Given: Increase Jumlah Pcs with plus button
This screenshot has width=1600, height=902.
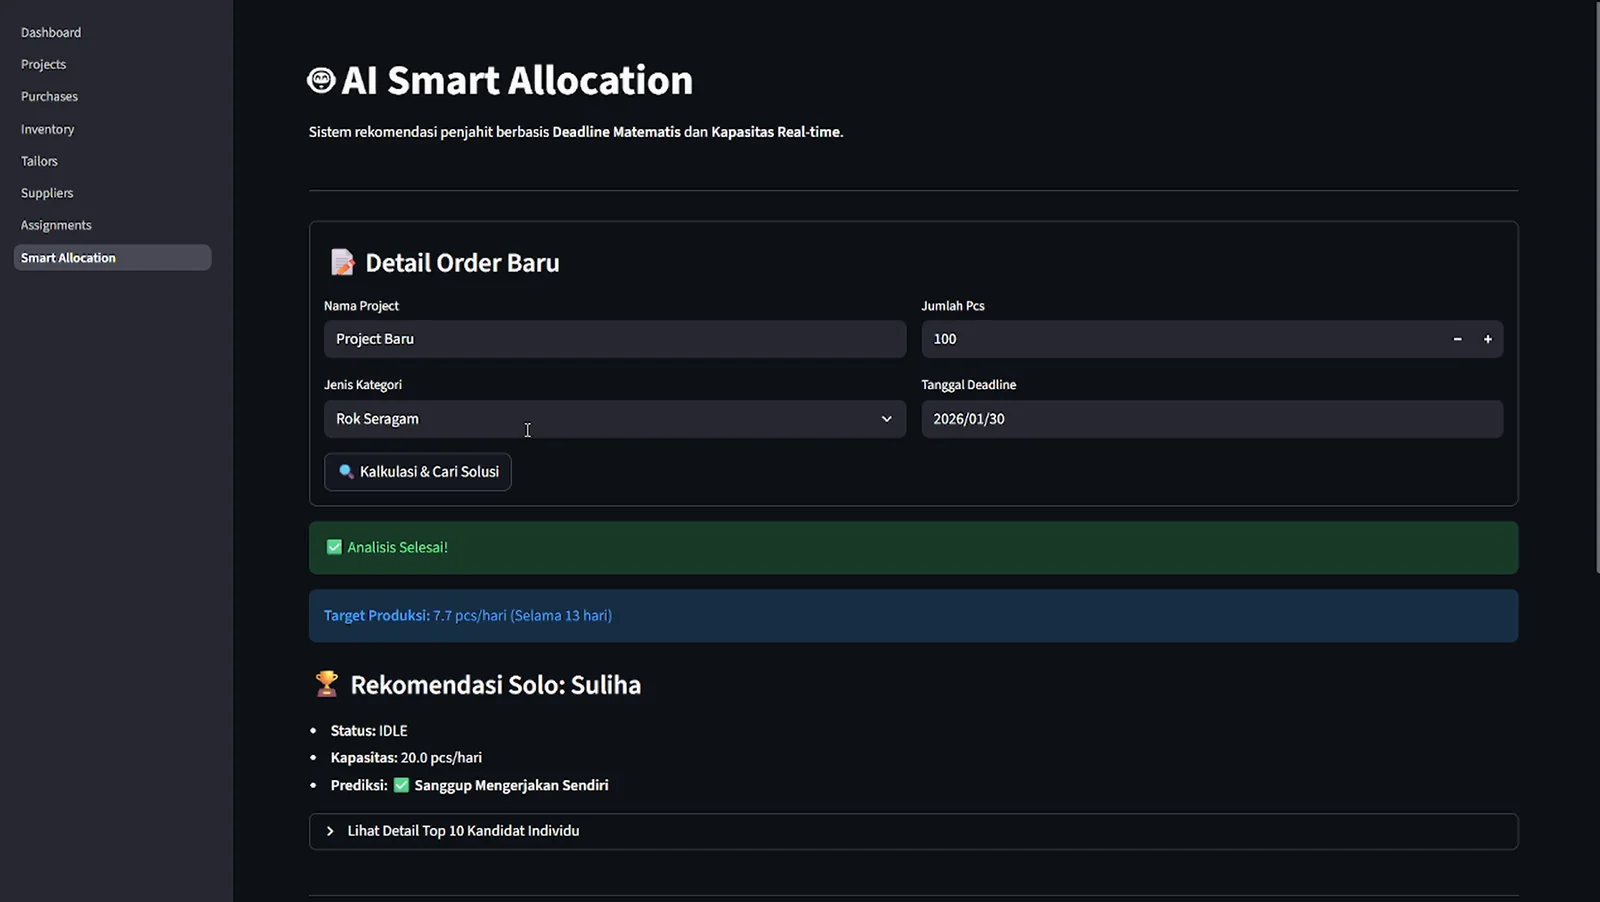Looking at the screenshot, I should 1487,339.
